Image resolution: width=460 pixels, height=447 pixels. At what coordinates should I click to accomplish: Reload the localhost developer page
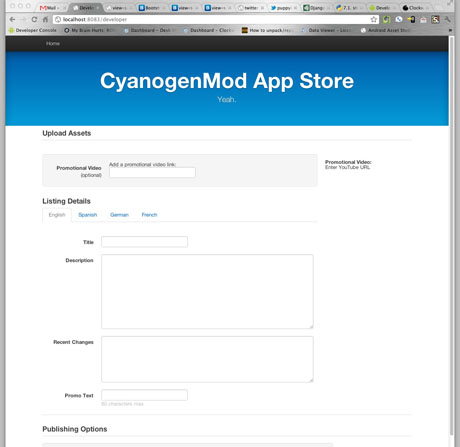coord(34,20)
